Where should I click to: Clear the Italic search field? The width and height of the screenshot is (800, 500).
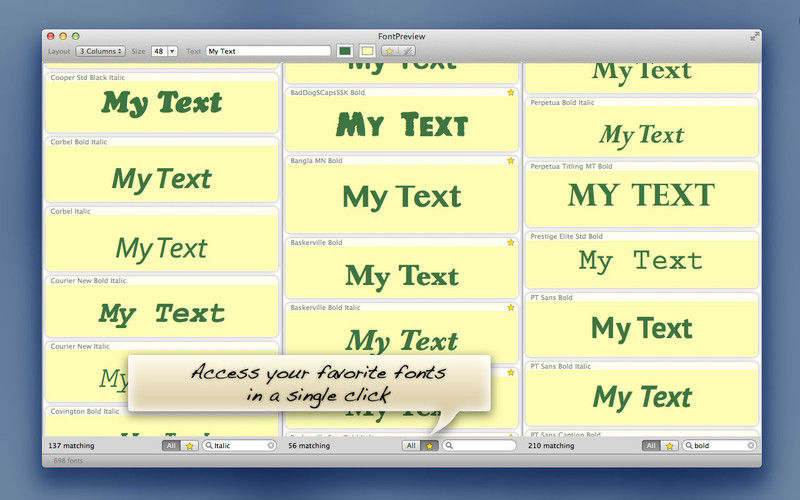point(270,445)
